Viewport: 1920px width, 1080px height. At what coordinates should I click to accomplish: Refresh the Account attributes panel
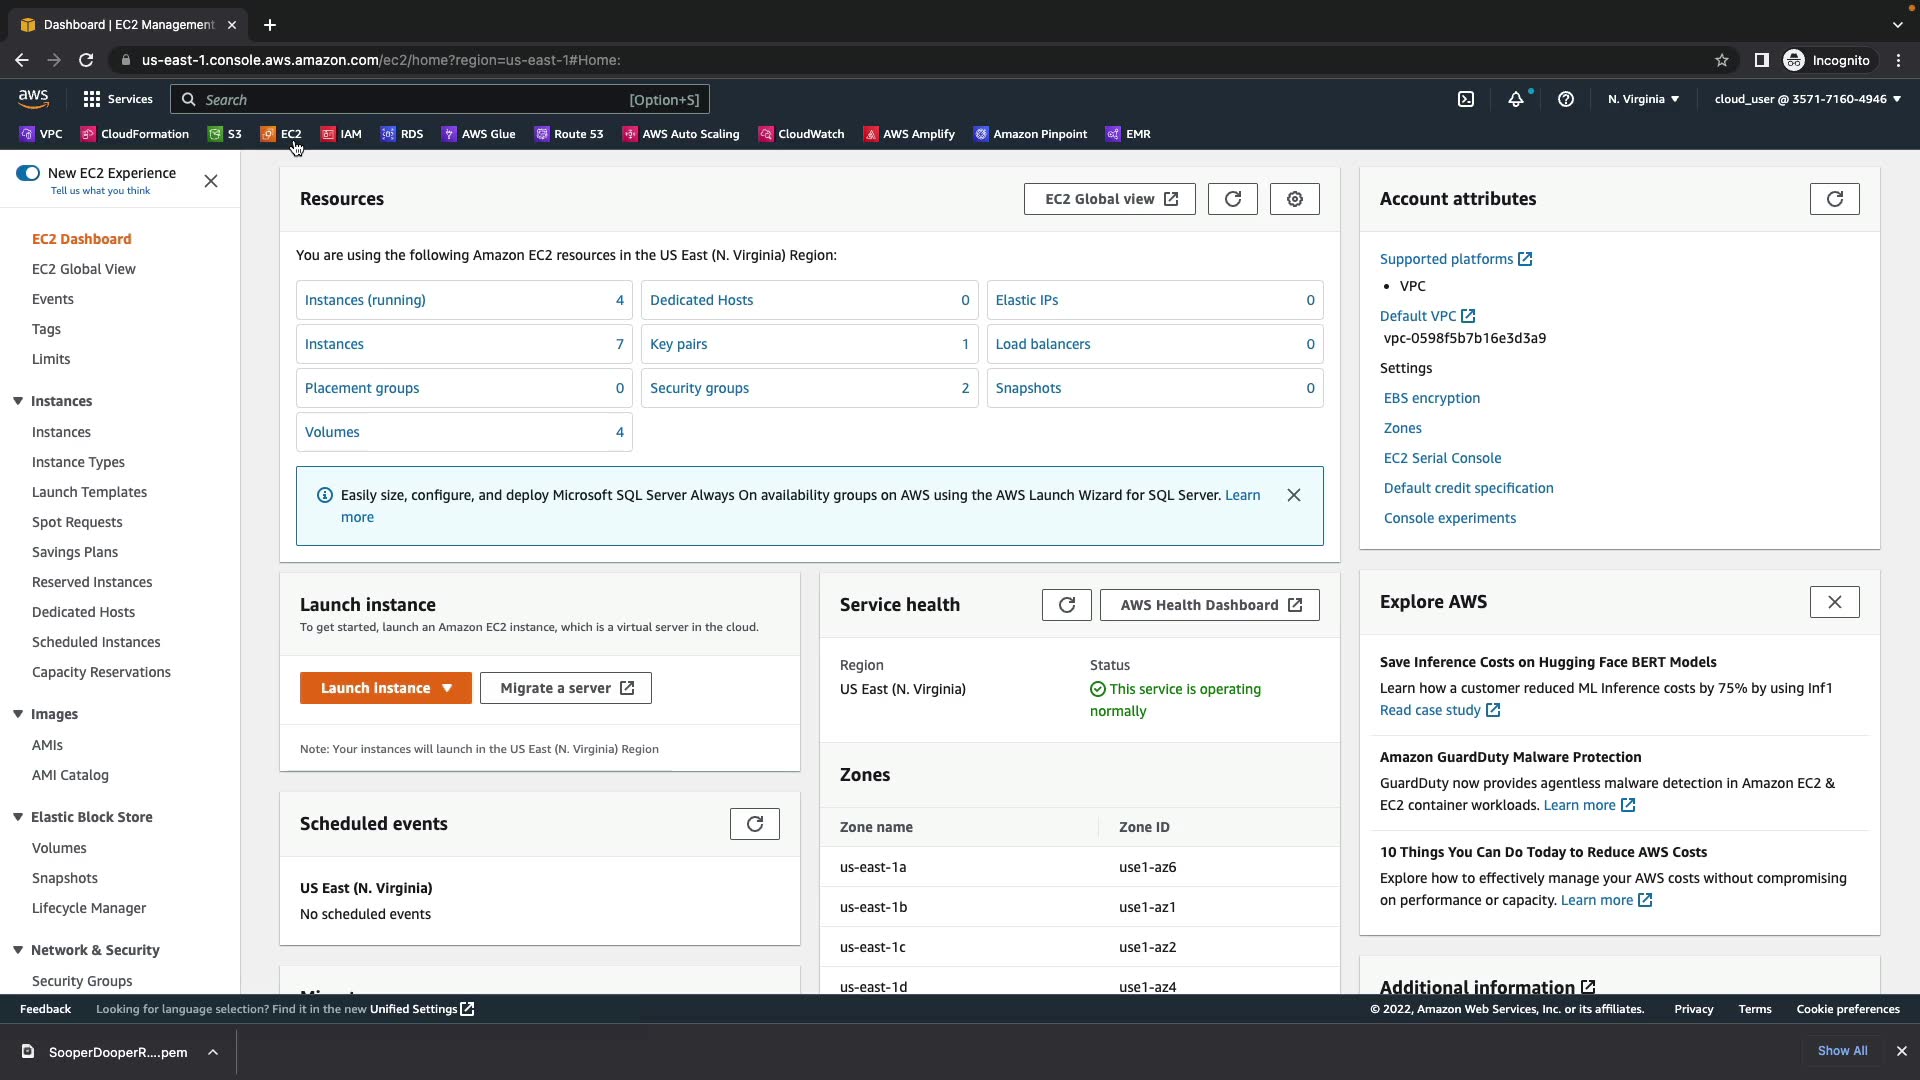coord(1834,199)
